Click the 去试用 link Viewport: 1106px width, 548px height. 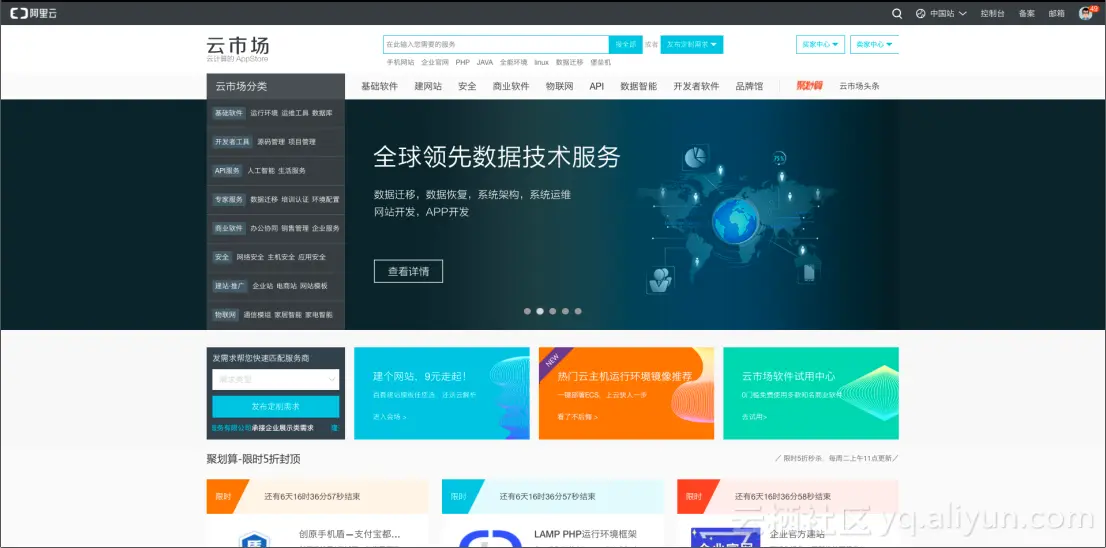(x=755, y=417)
